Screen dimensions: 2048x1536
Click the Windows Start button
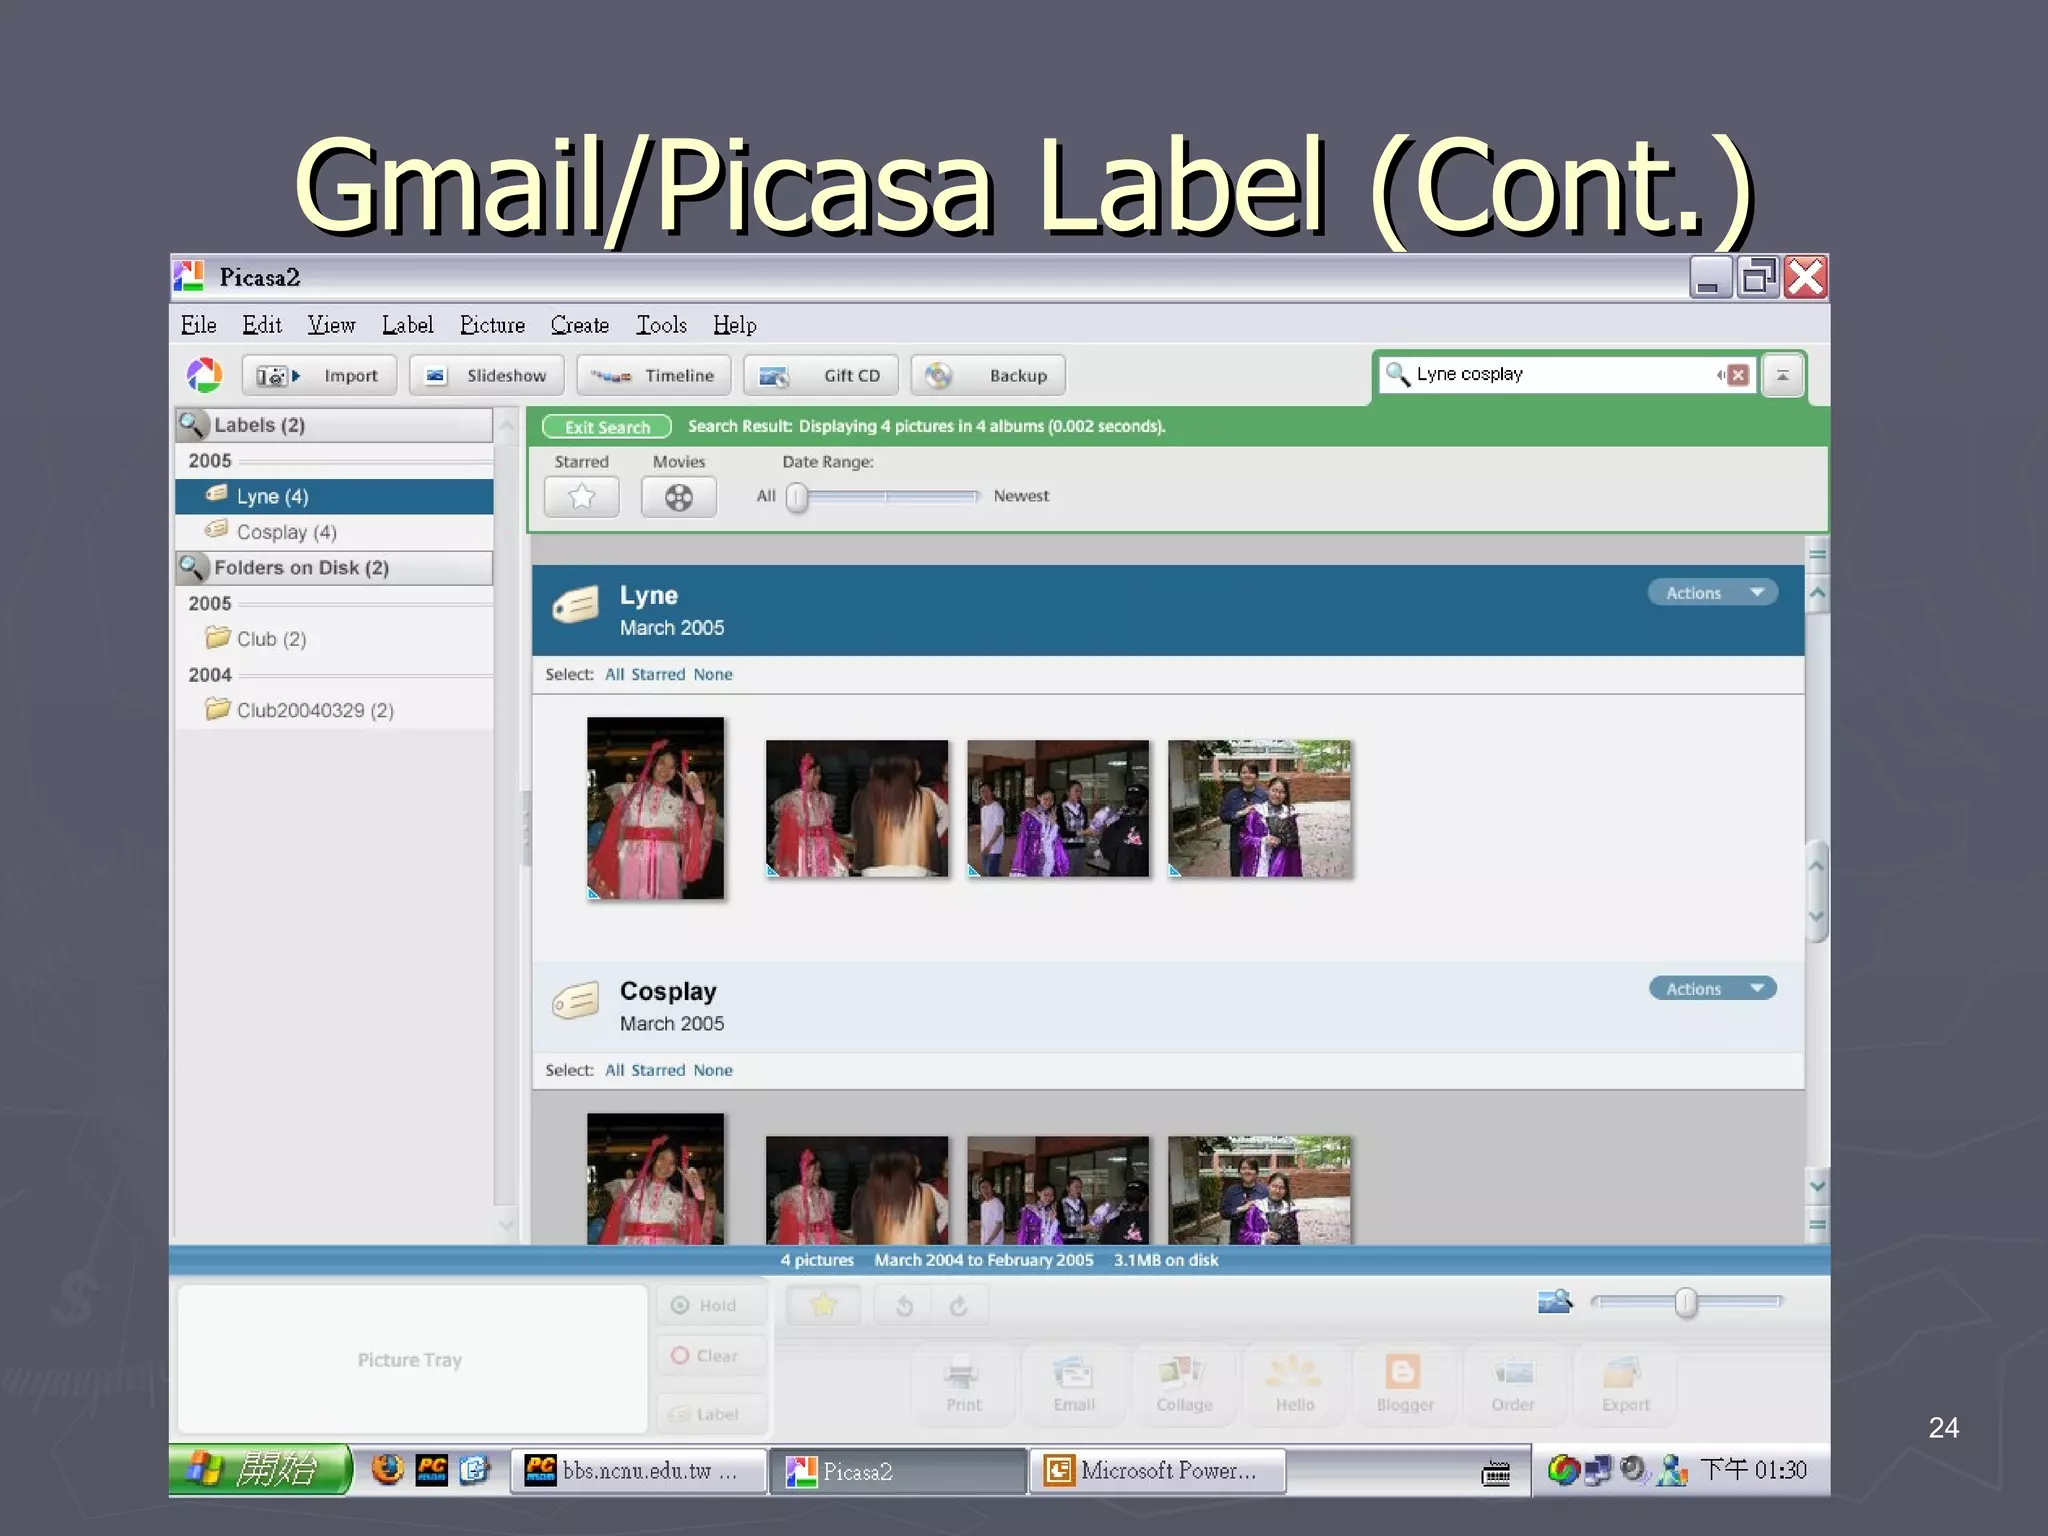tap(260, 1470)
